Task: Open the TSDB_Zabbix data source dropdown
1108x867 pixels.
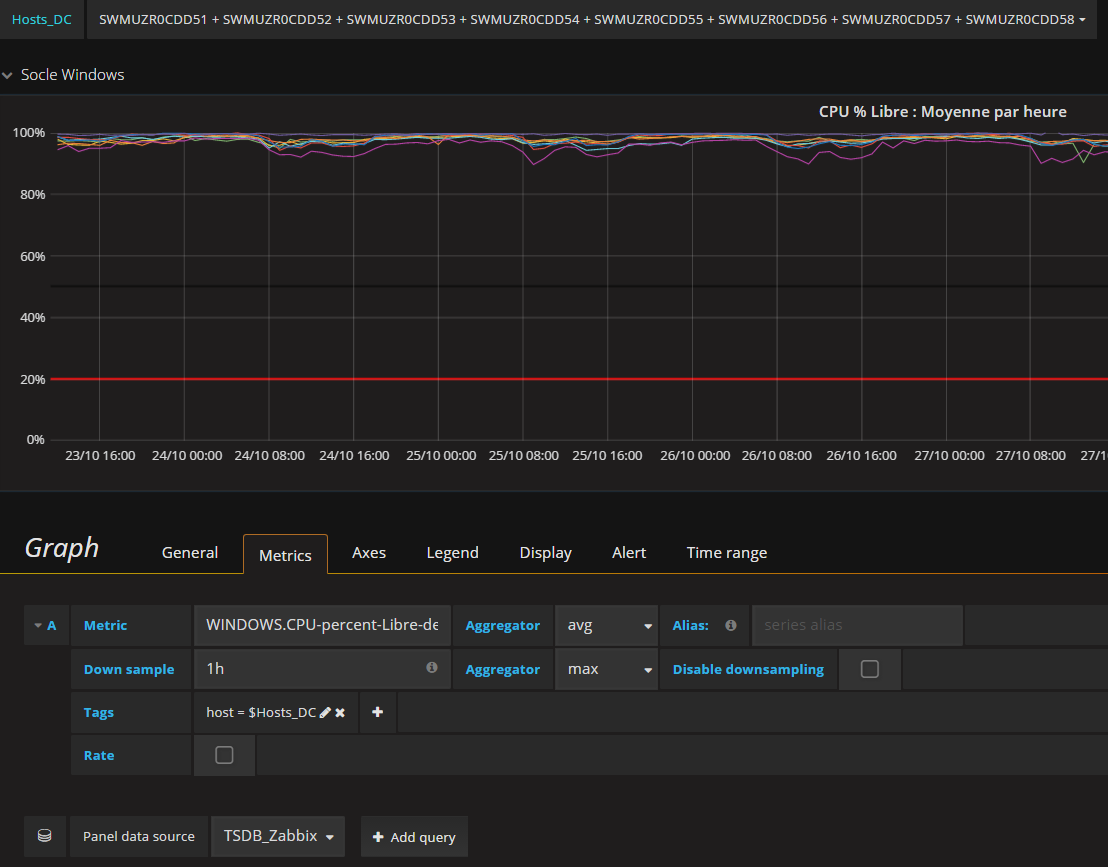Action: [x=278, y=836]
